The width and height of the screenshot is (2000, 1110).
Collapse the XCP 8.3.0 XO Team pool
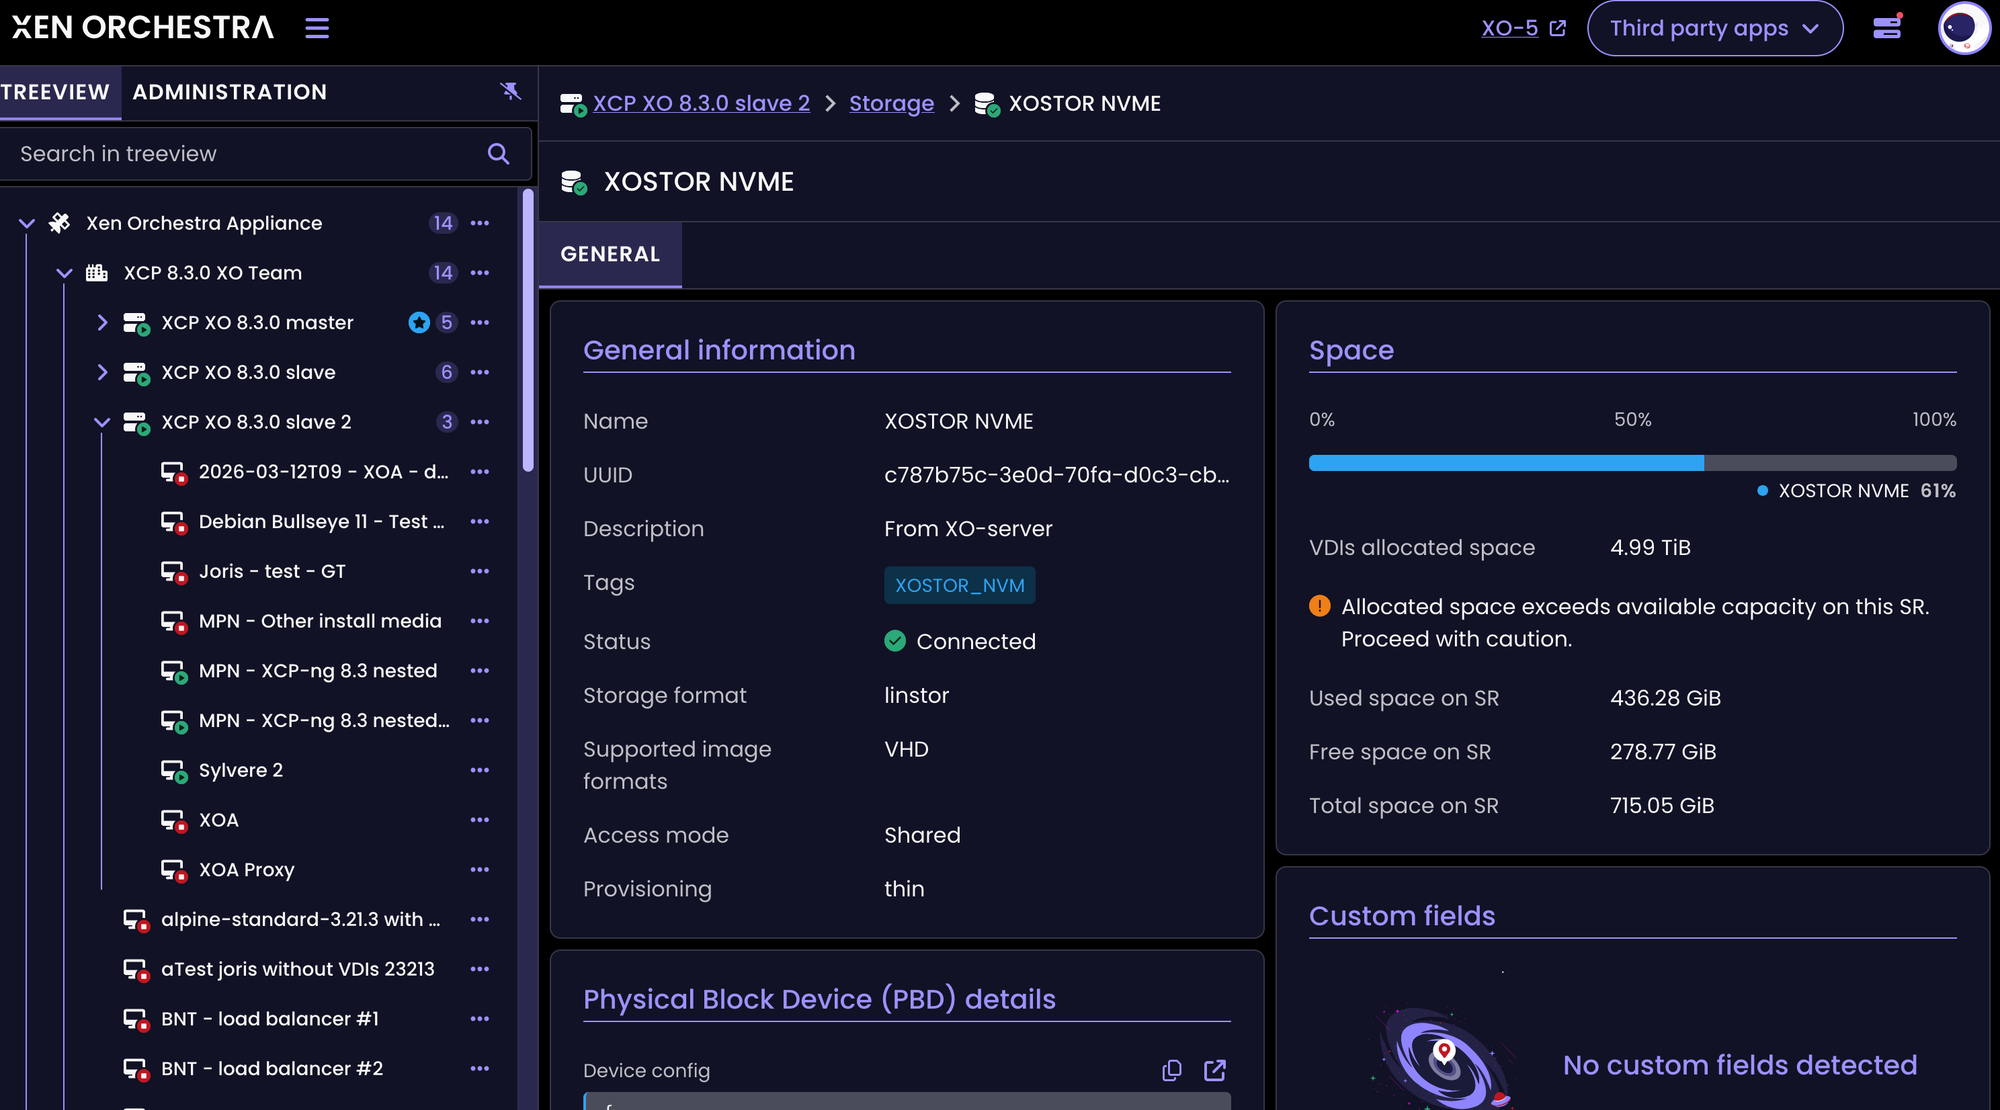(65, 273)
